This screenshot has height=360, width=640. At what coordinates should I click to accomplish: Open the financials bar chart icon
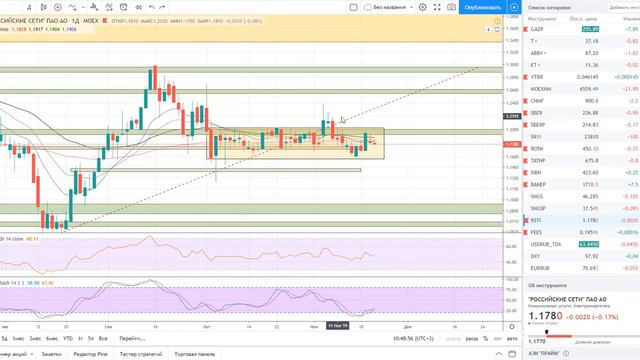(x=94, y=7)
